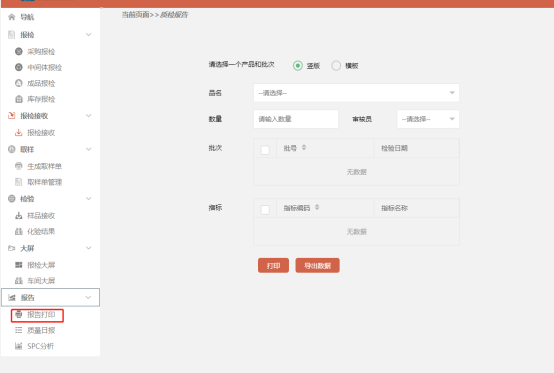Click the 报检接收 download icon

19,133
